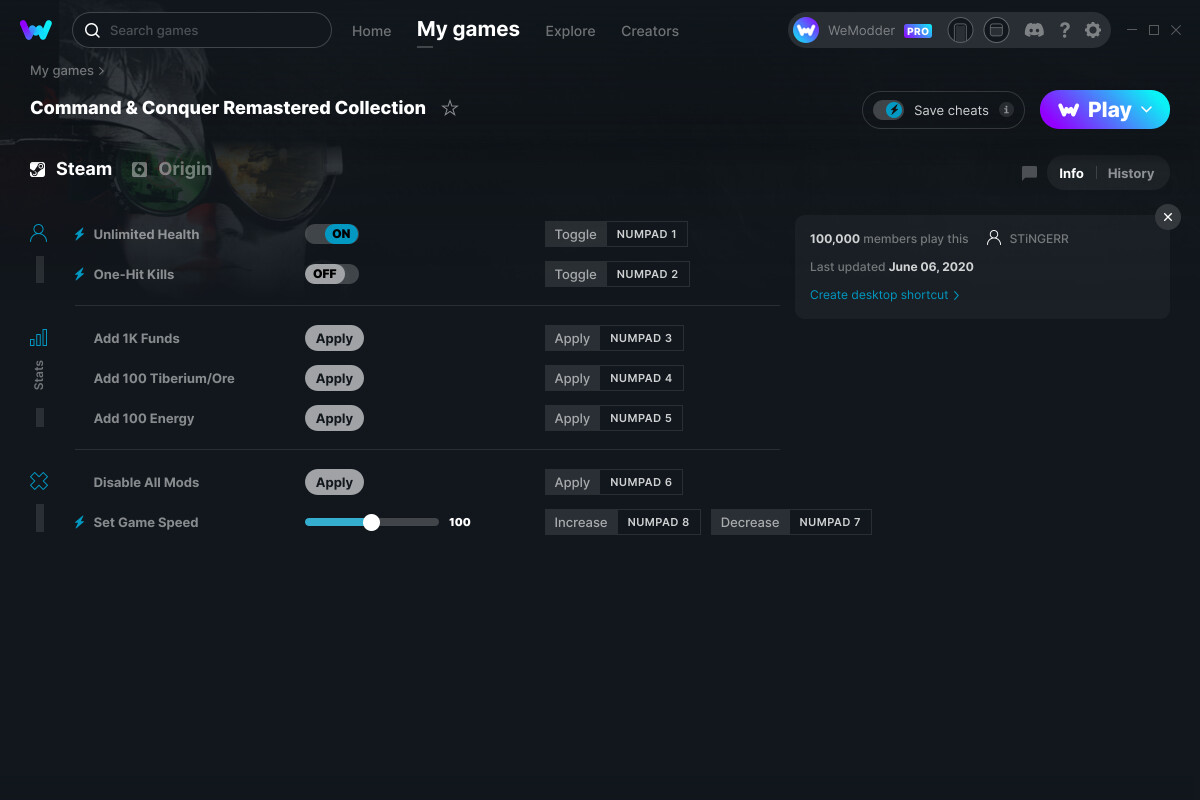Switch to the Steam platform tab
1200x800 pixels.
(71, 169)
